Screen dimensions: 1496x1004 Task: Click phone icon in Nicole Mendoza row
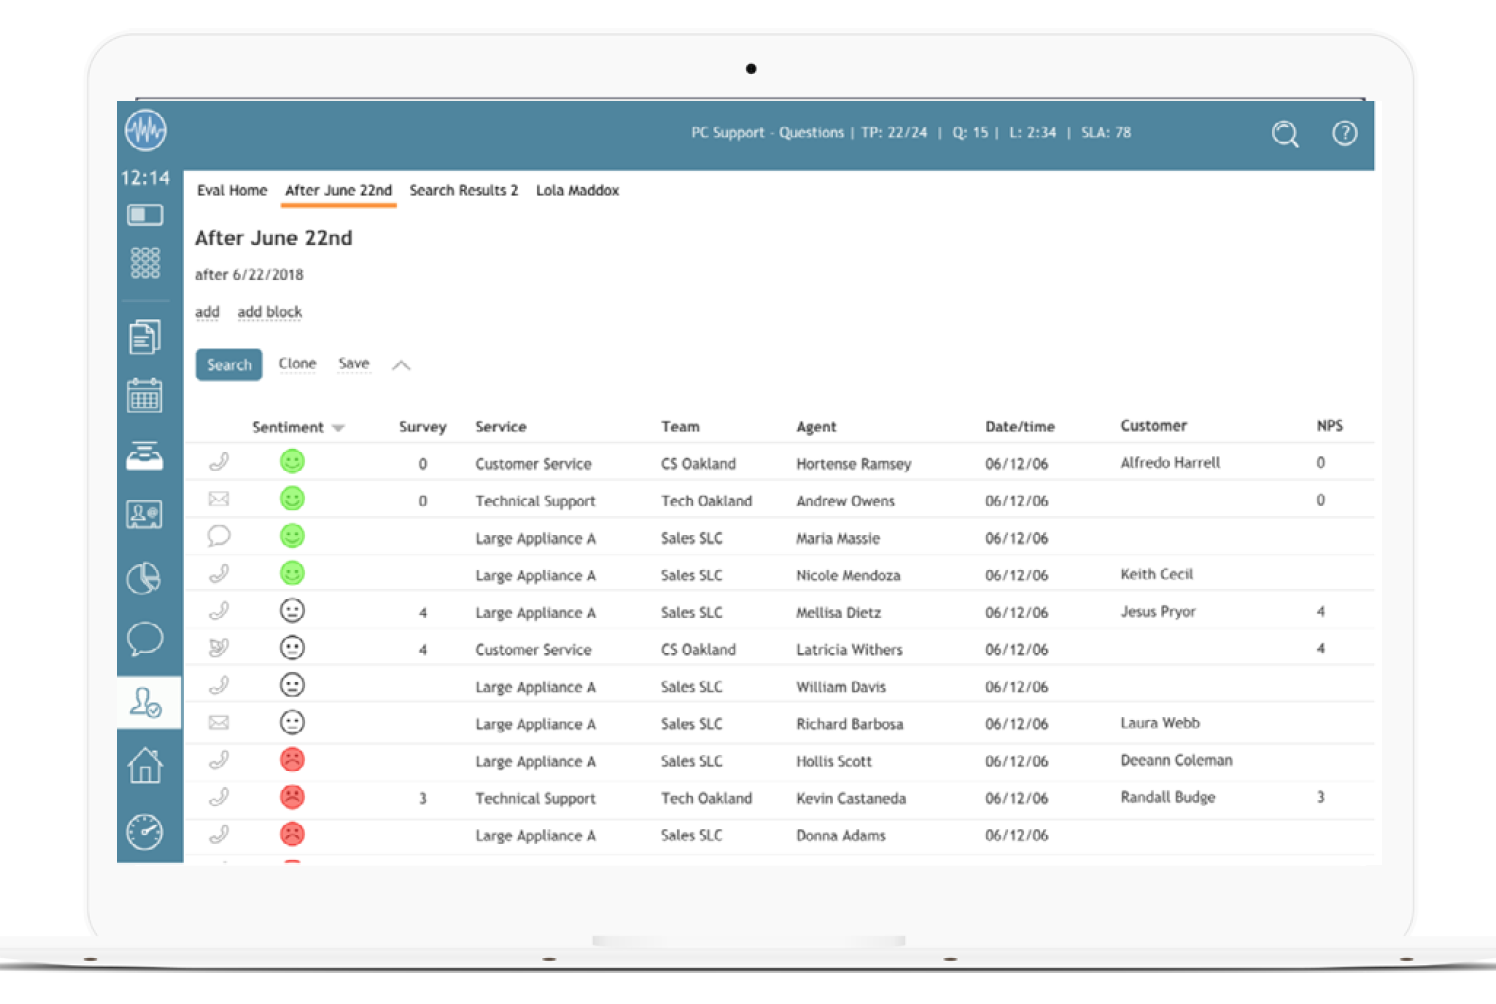[219, 574]
